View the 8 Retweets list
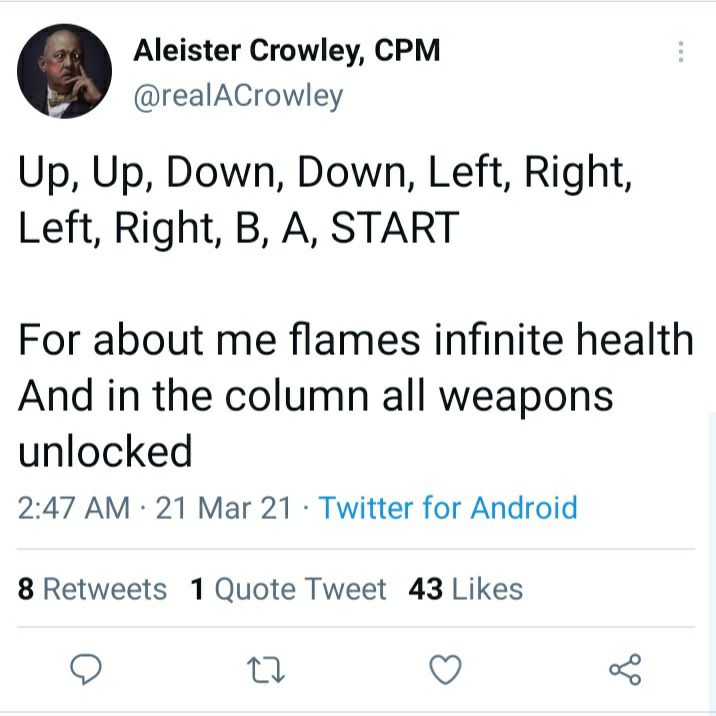 [x=93, y=589]
